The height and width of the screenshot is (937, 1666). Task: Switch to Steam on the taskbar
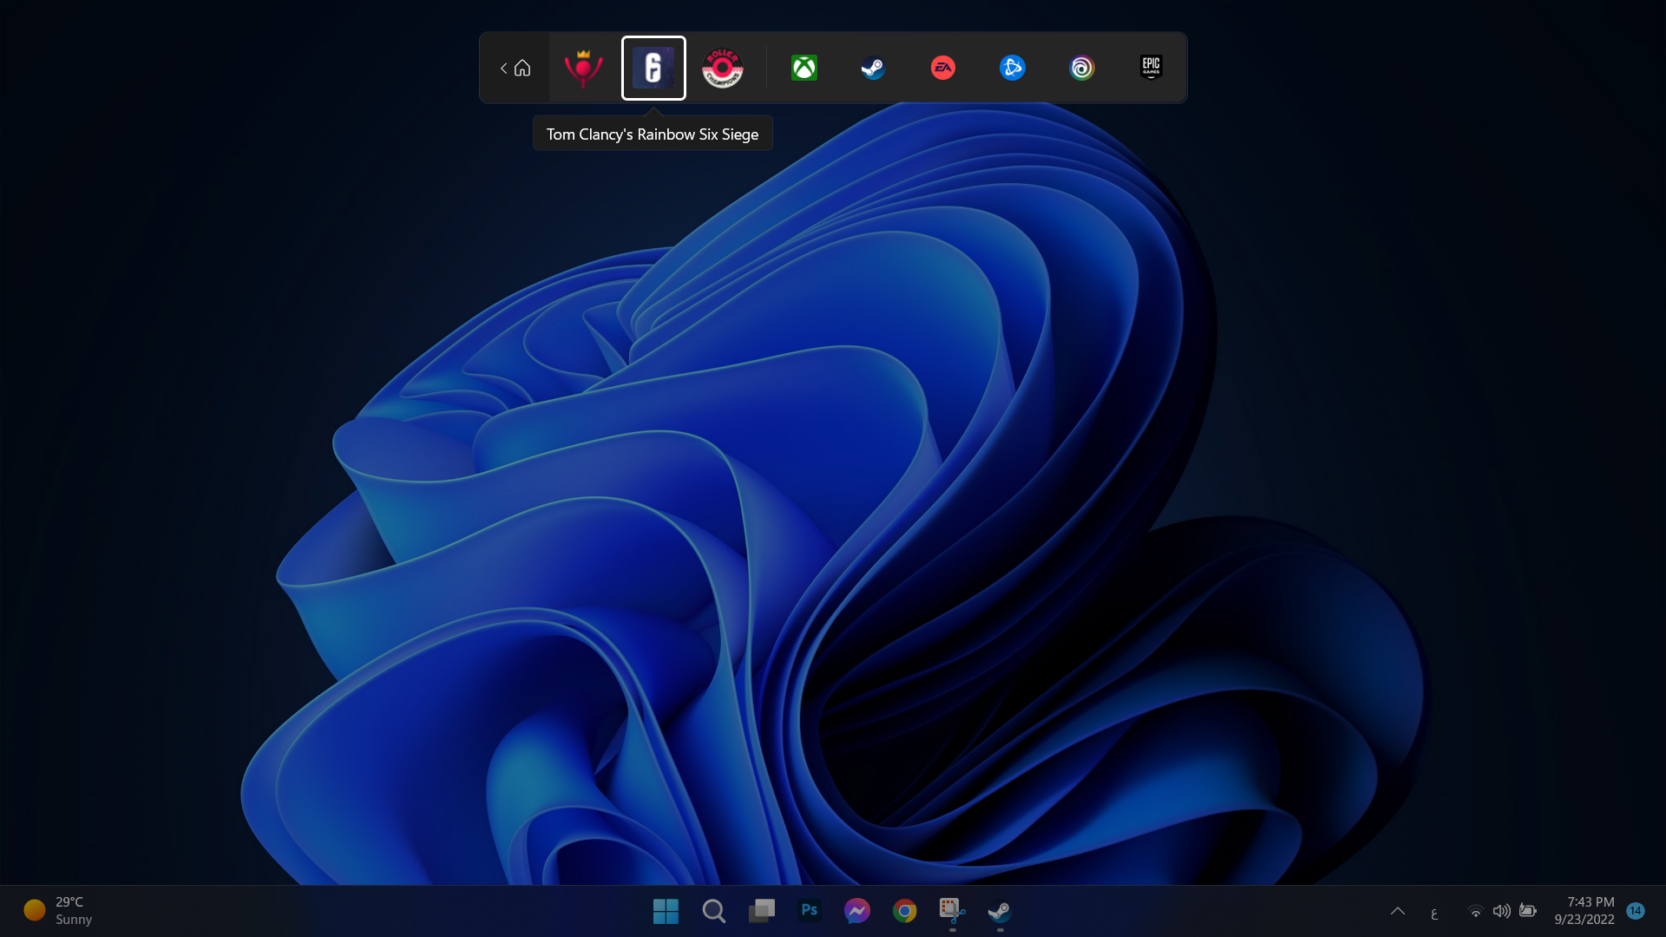1000,911
